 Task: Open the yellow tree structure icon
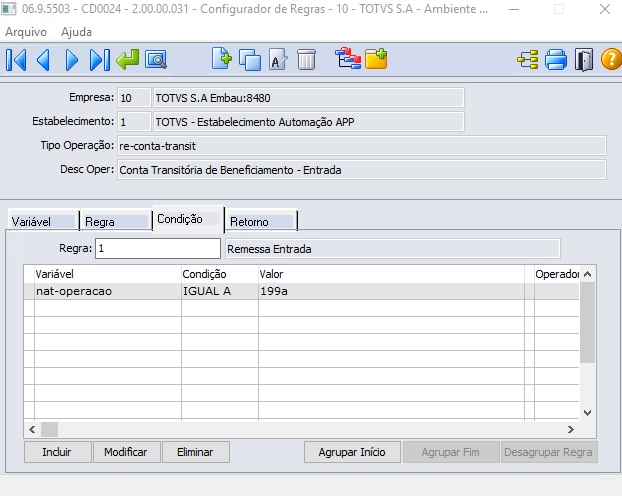click(528, 60)
